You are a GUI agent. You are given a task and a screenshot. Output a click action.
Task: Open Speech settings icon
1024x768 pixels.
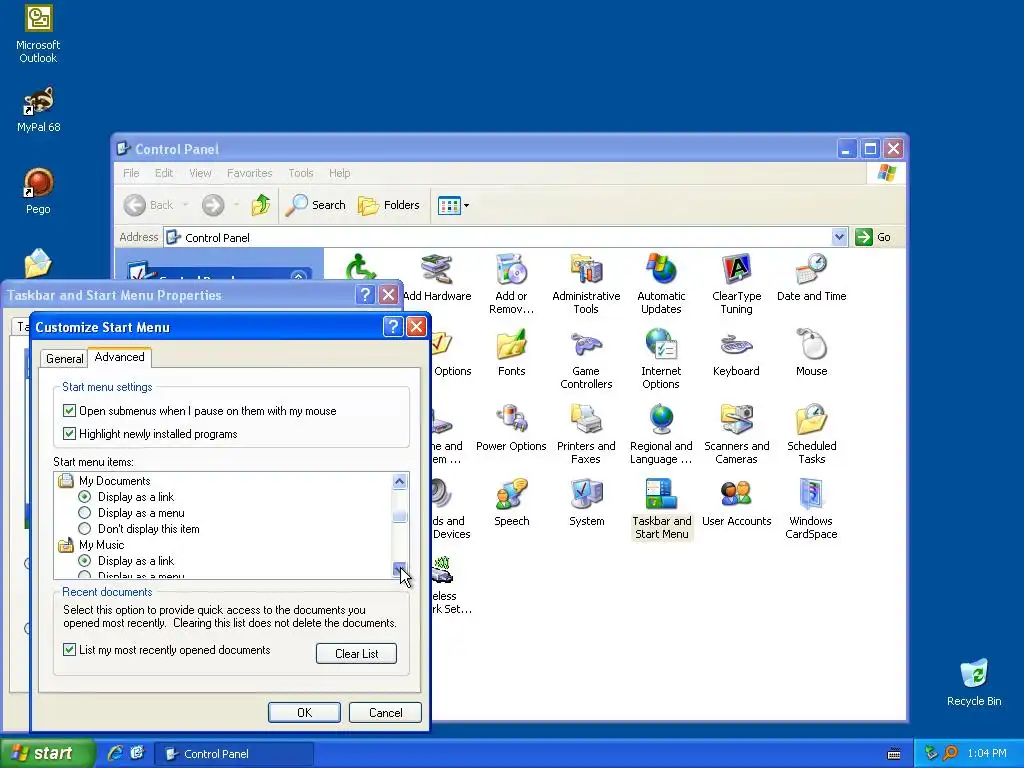[511, 503]
